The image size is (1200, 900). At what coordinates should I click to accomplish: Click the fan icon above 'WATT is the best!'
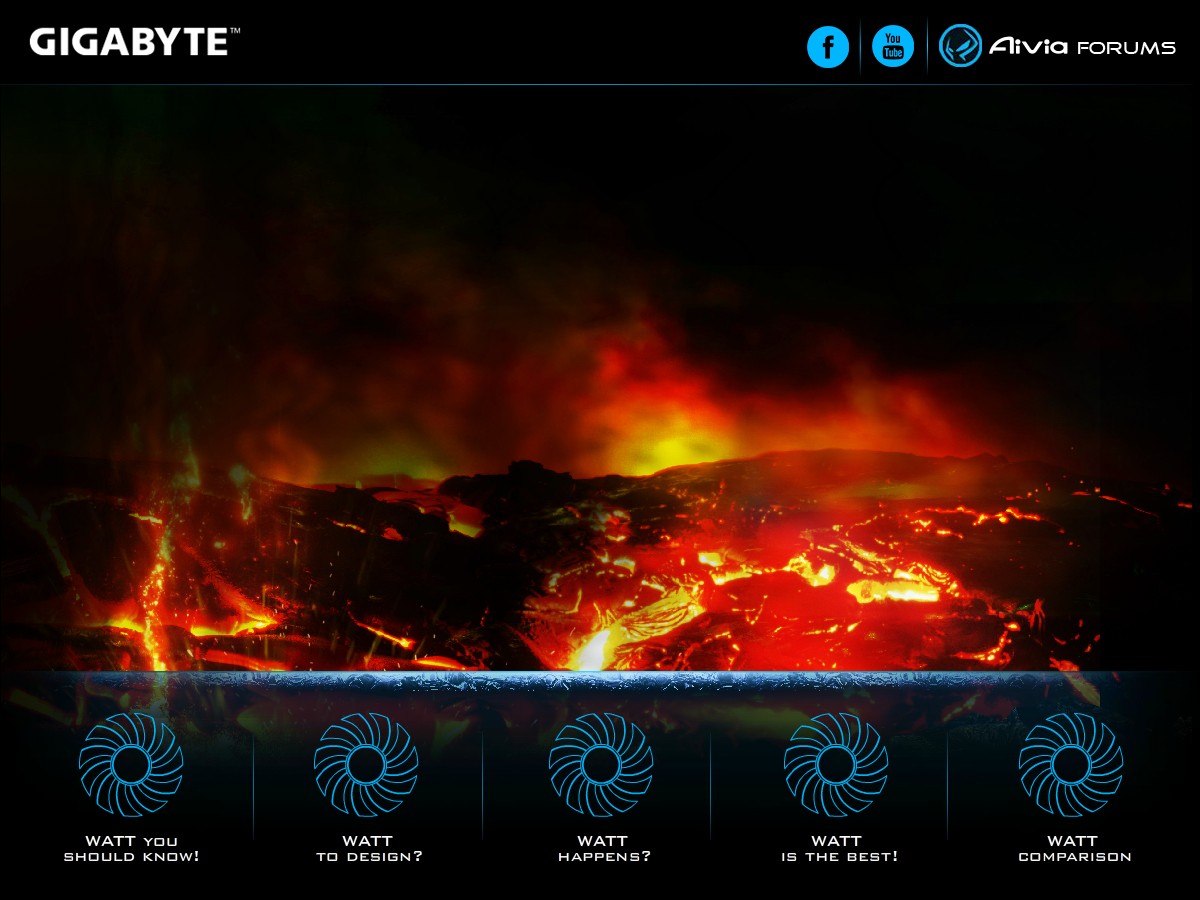[836, 765]
